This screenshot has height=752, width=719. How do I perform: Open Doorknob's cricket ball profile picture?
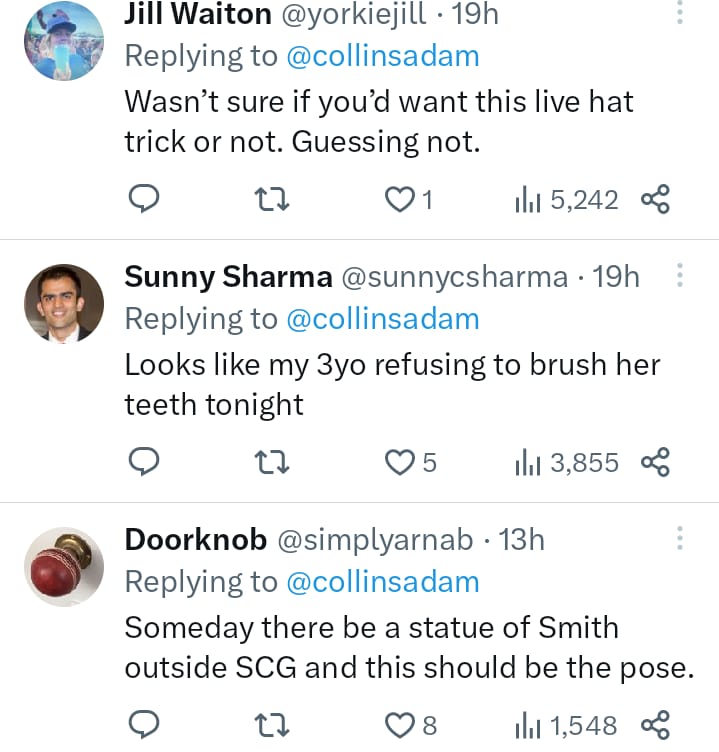(63, 566)
